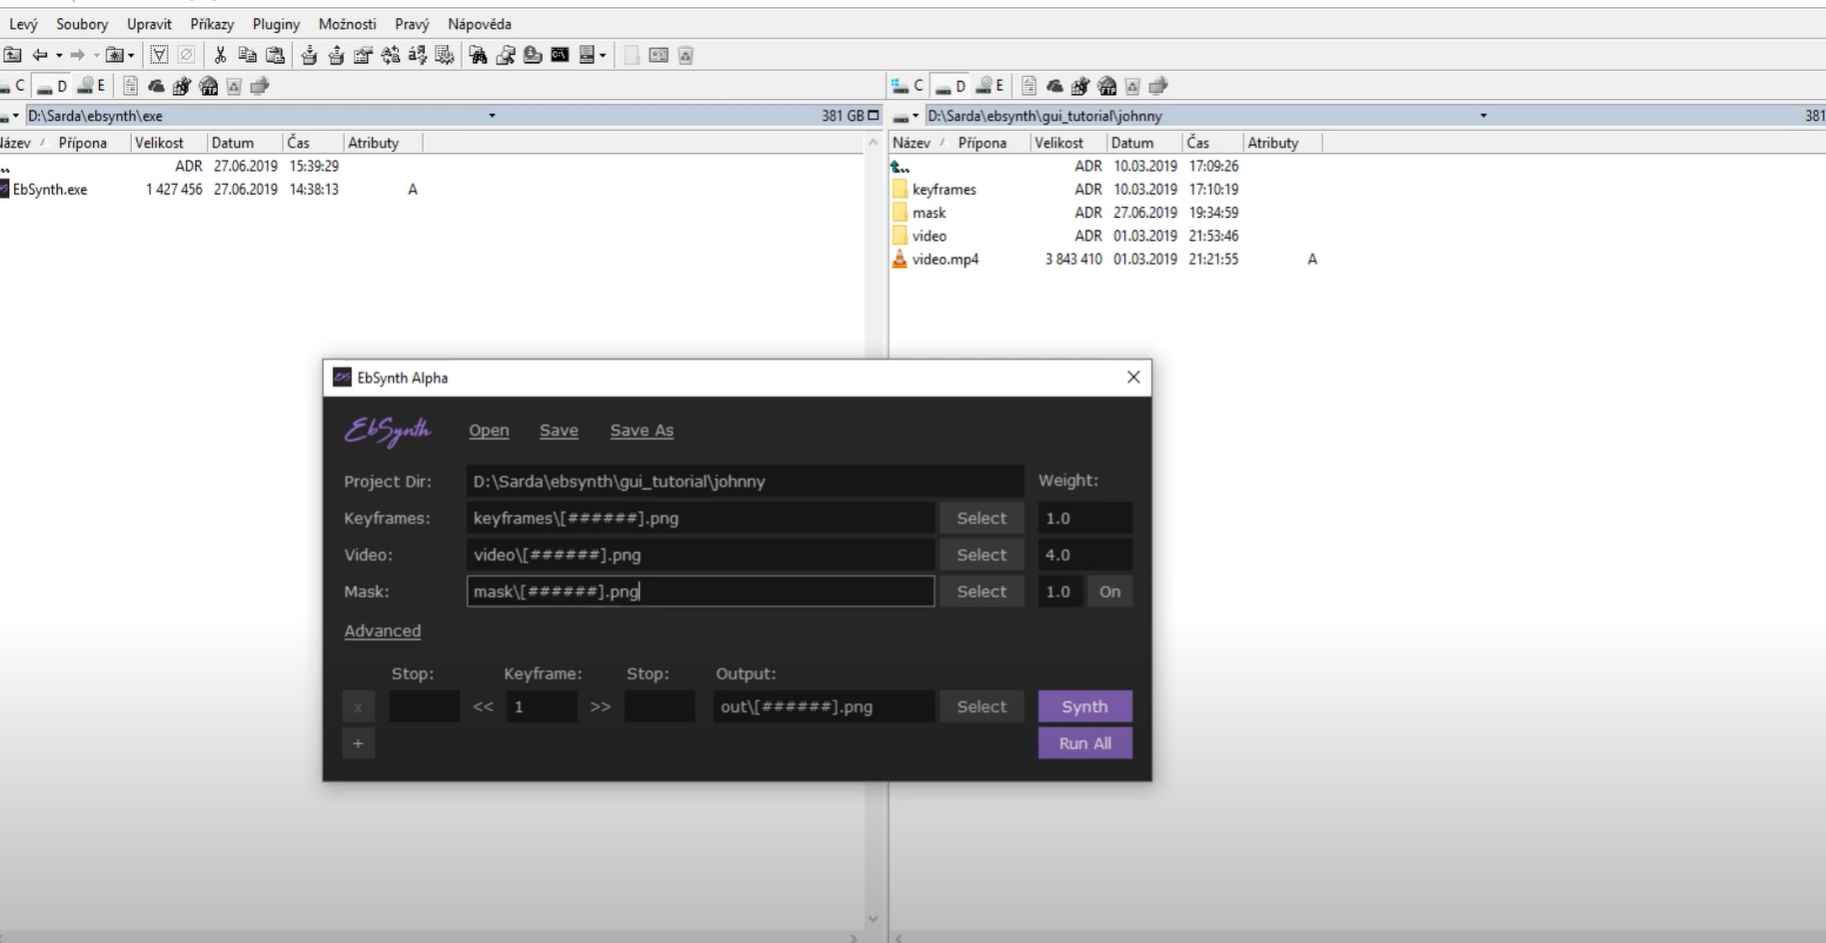Switch right panel to drive C

pos(908,86)
